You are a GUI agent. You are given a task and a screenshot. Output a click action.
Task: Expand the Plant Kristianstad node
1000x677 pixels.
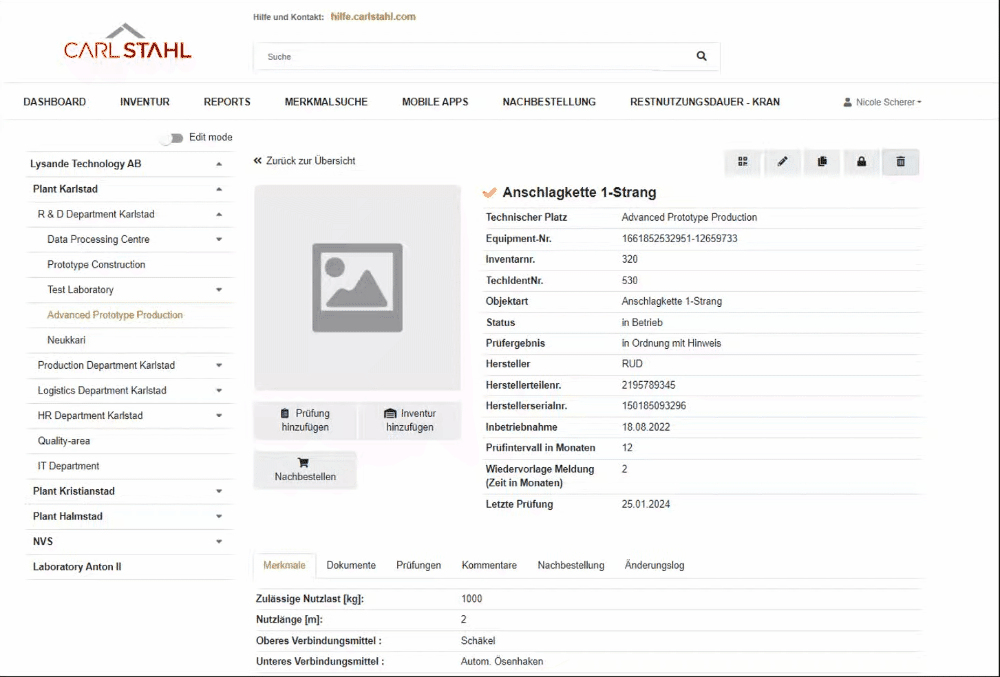pos(219,492)
